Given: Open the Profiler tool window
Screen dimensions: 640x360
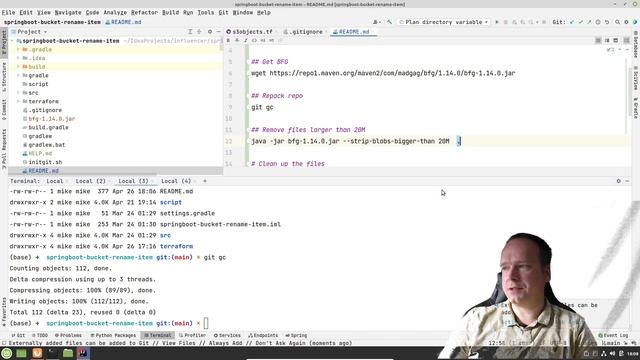Looking at the screenshot, I should coord(192,336).
